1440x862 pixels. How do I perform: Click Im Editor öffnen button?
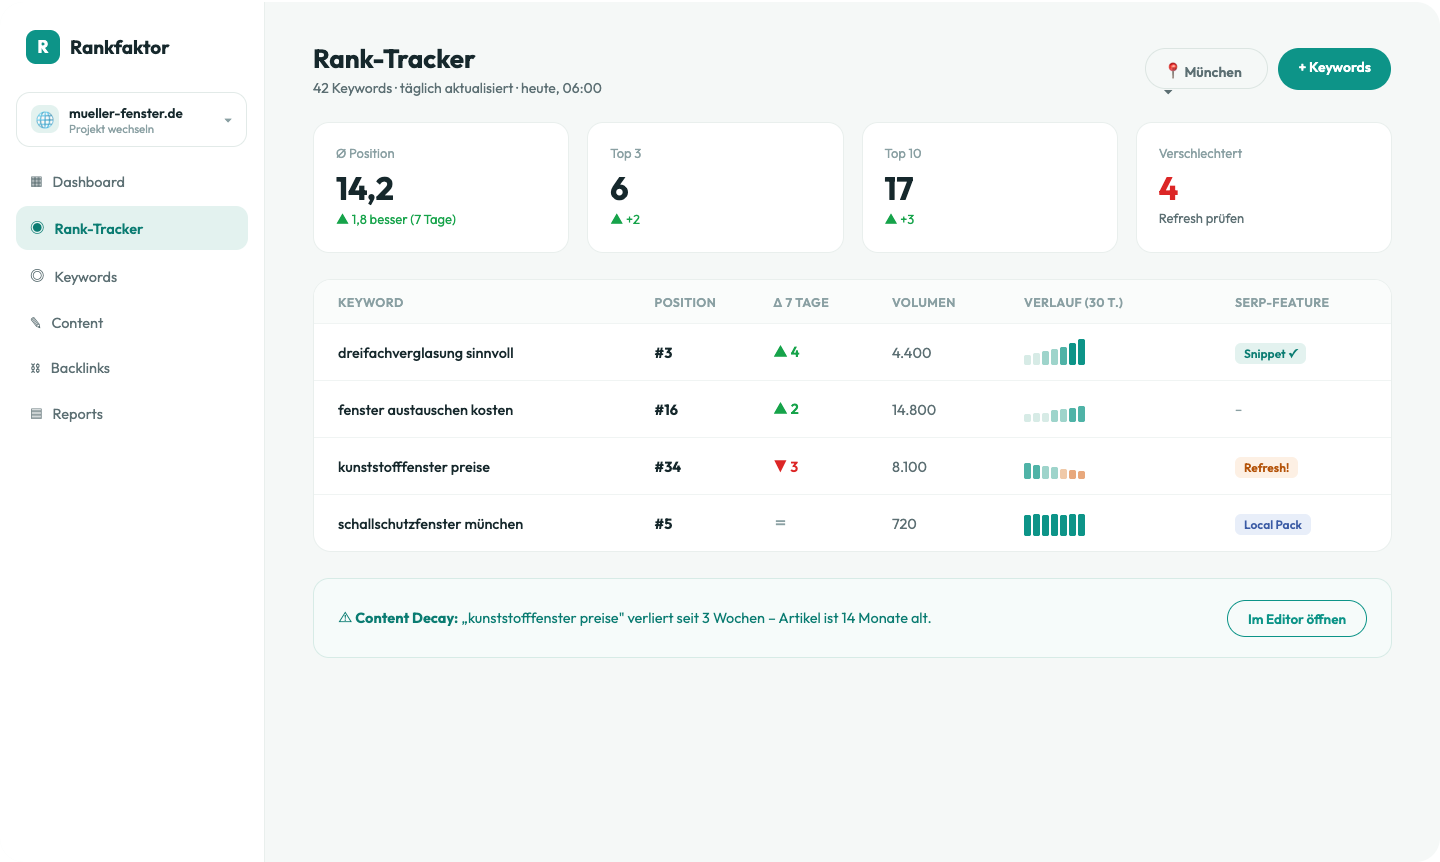tap(1296, 619)
